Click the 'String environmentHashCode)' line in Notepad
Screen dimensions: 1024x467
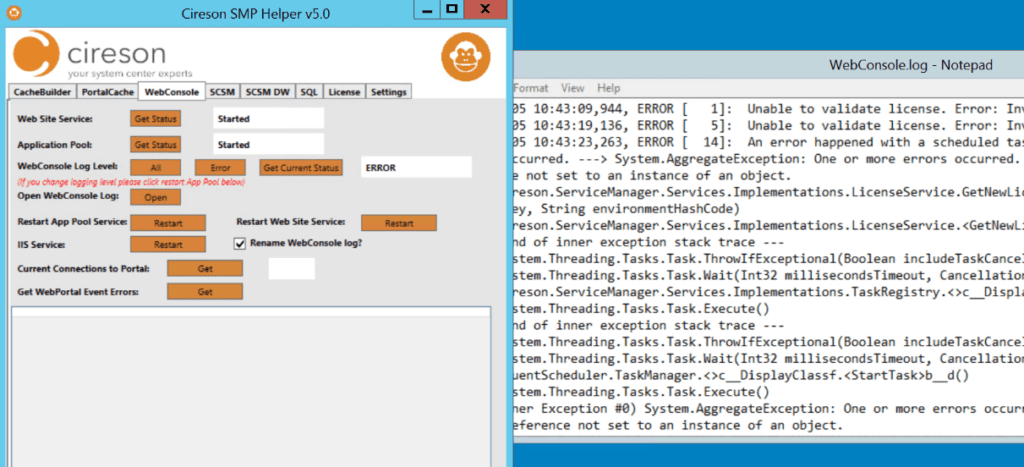627,209
